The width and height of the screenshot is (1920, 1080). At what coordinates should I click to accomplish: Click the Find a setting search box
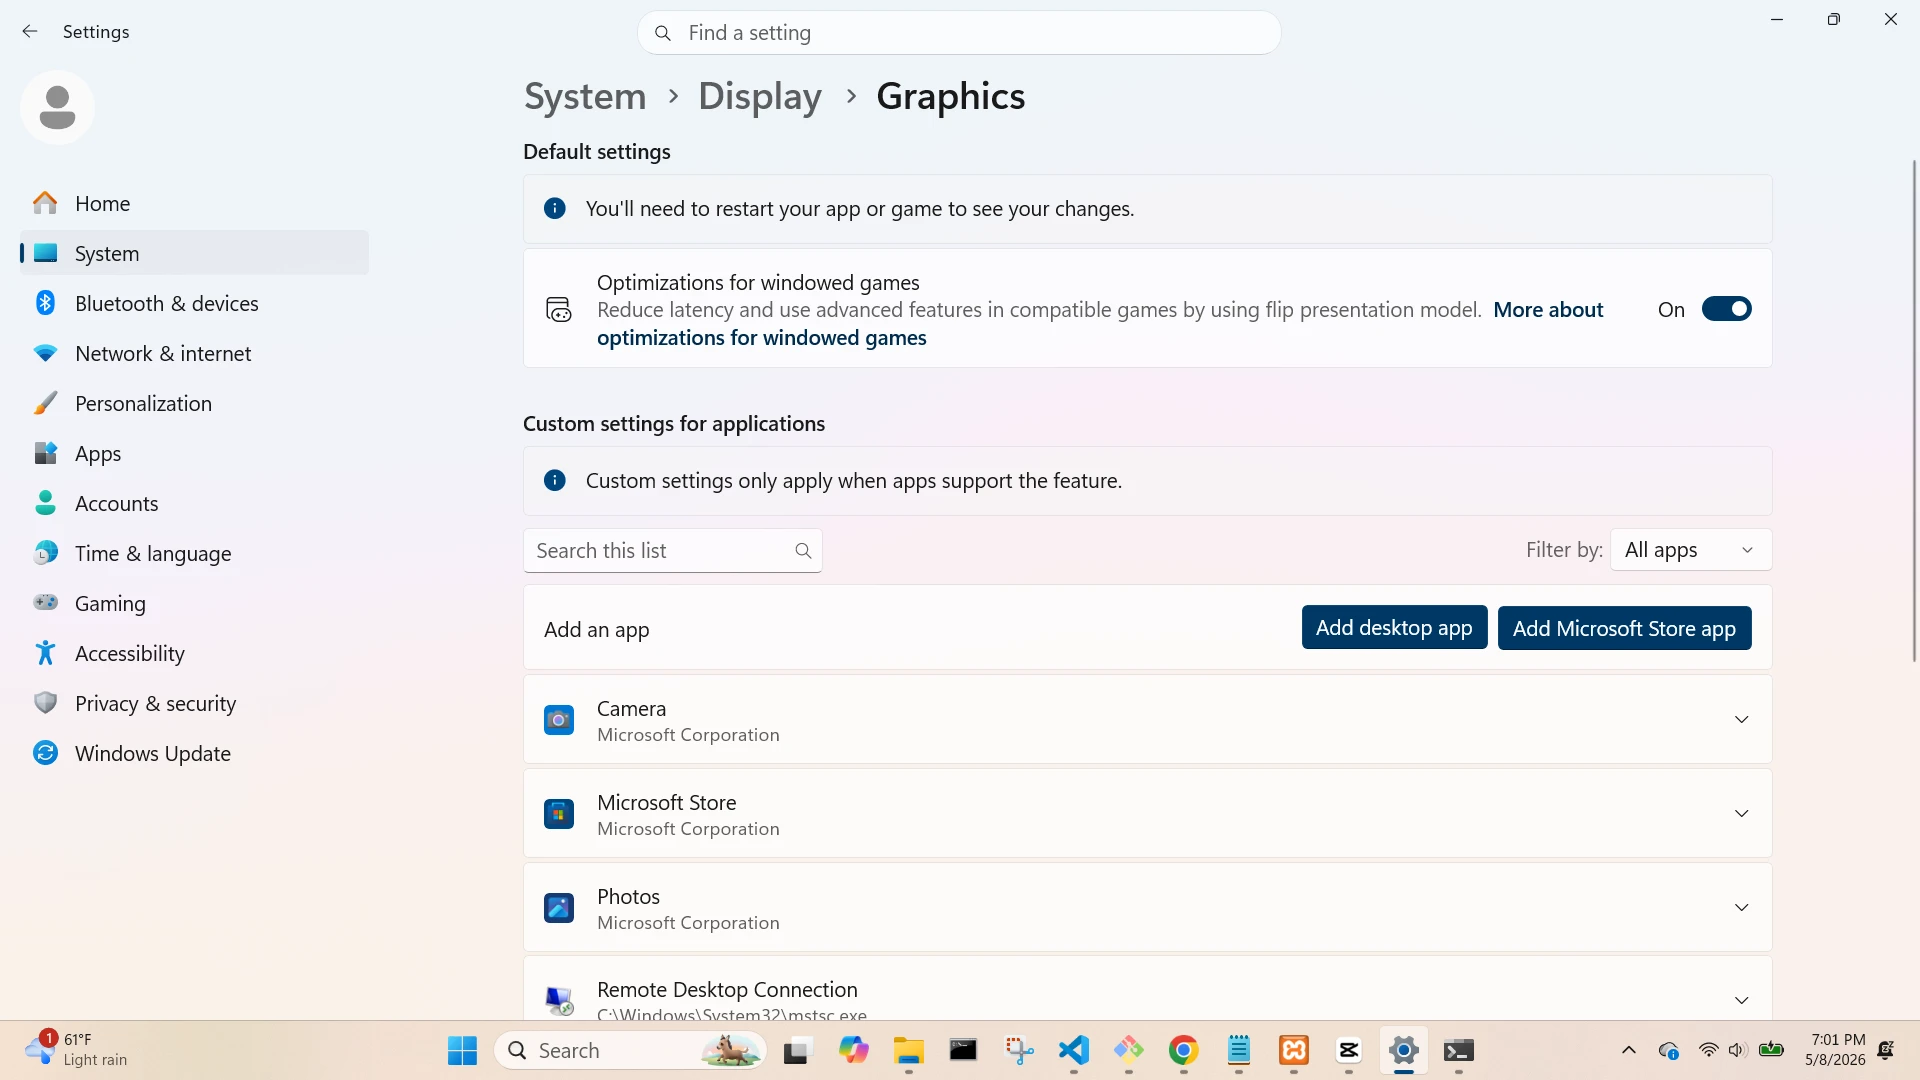[959, 33]
